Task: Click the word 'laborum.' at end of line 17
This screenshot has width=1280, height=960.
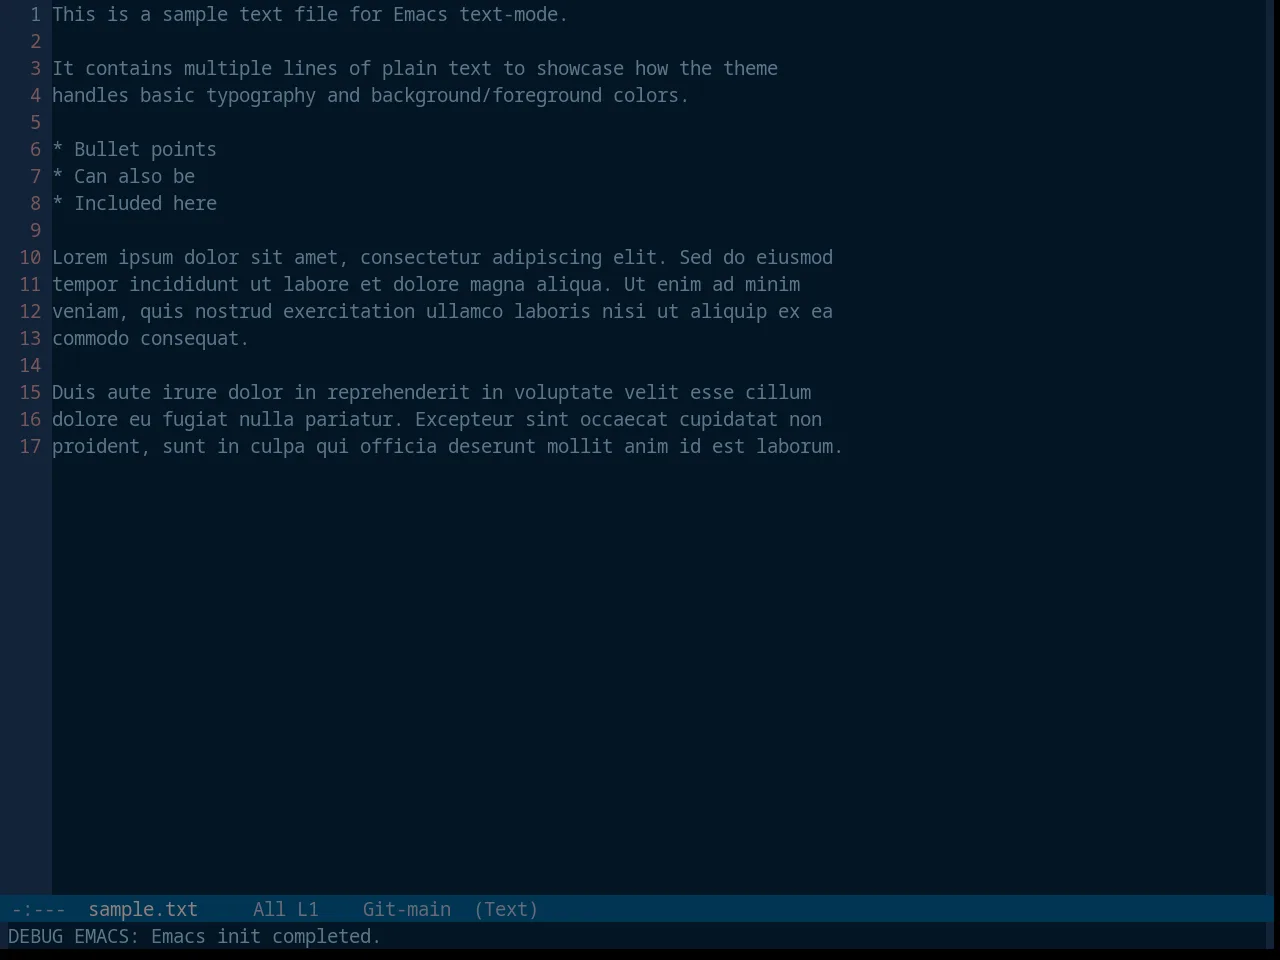Action: (800, 446)
